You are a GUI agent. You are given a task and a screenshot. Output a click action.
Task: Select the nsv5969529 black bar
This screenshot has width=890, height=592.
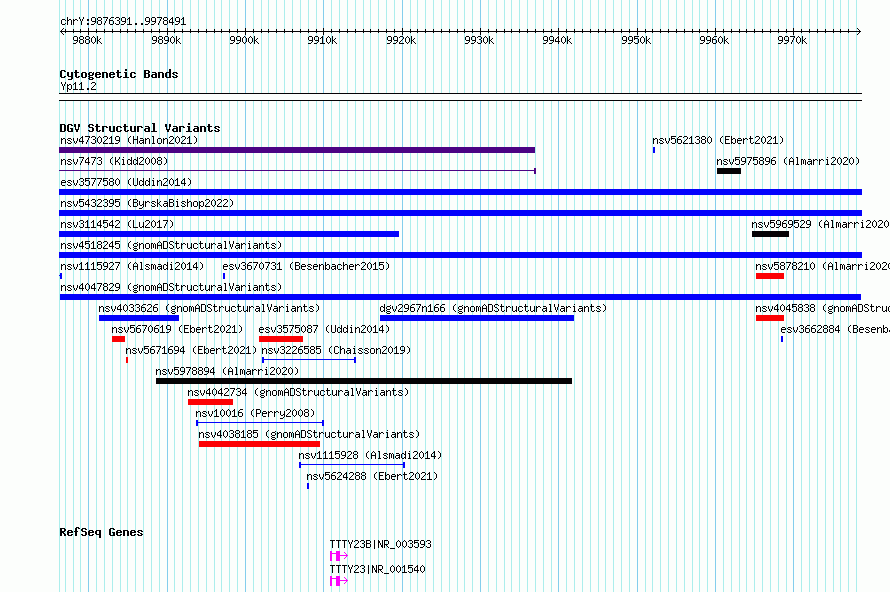coord(770,234)
